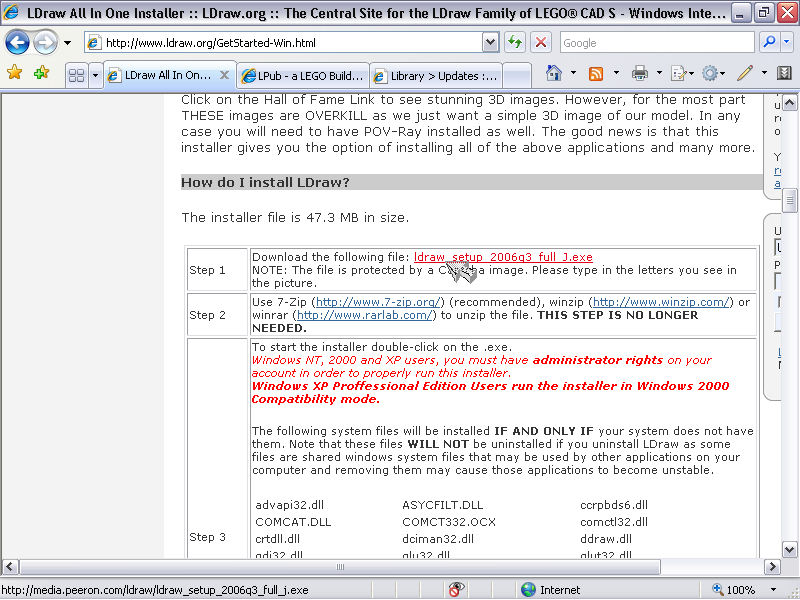This screenshot has width=800, height=600.
Task: Click the 'ddraw.dll' file name
Action: [606, 539]
